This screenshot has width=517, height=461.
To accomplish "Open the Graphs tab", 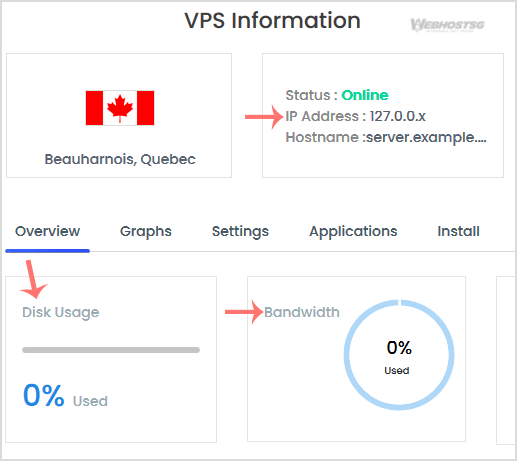I will coord(146,232).
